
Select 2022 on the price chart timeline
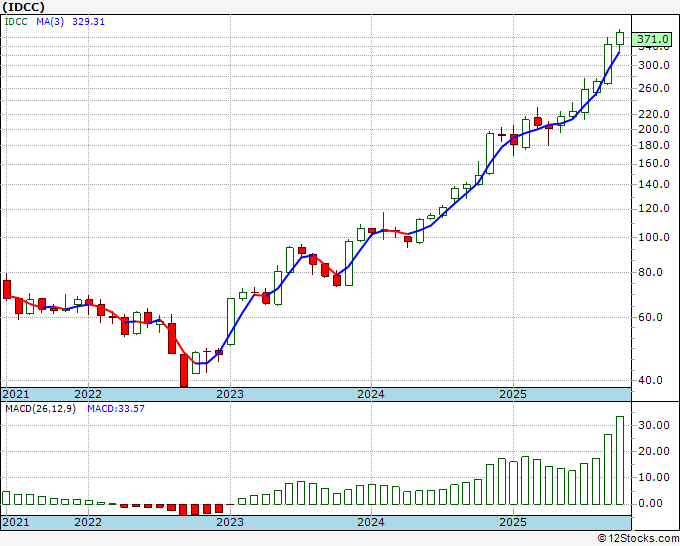(x=88, y=394)
